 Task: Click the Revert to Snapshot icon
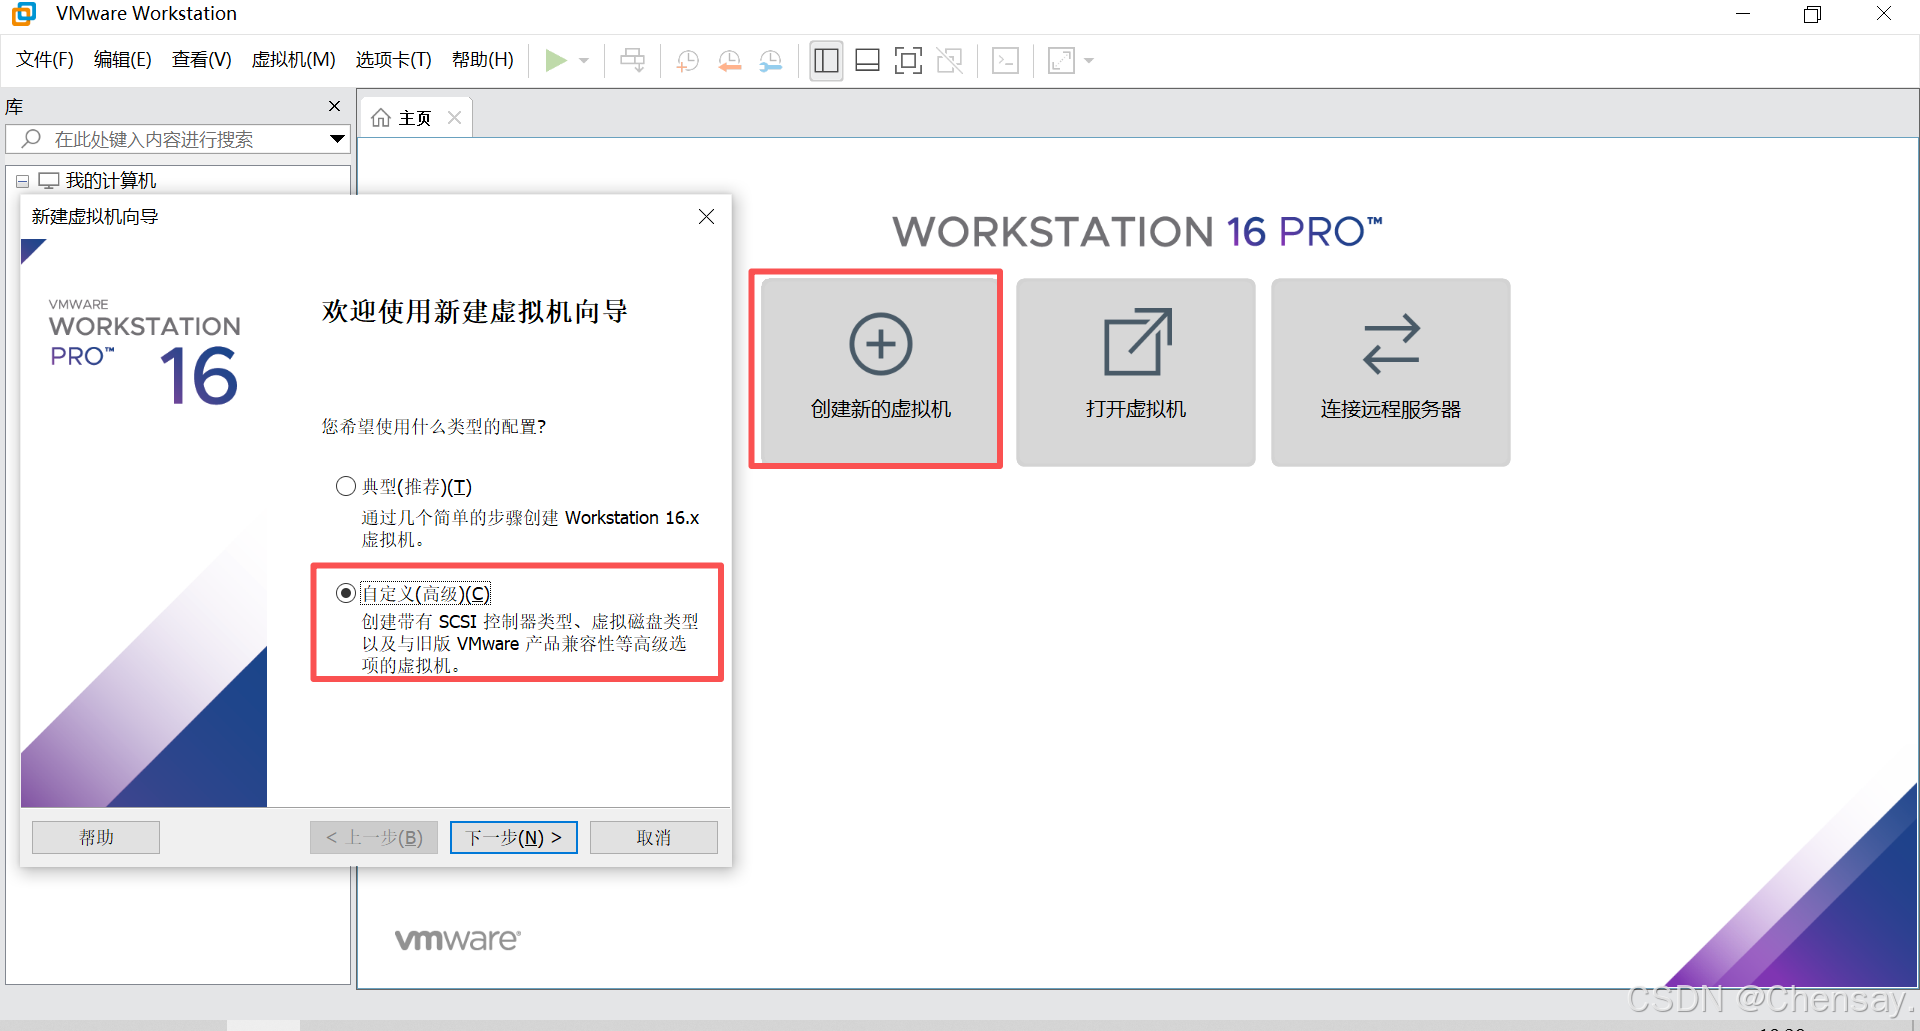[730, 60]
